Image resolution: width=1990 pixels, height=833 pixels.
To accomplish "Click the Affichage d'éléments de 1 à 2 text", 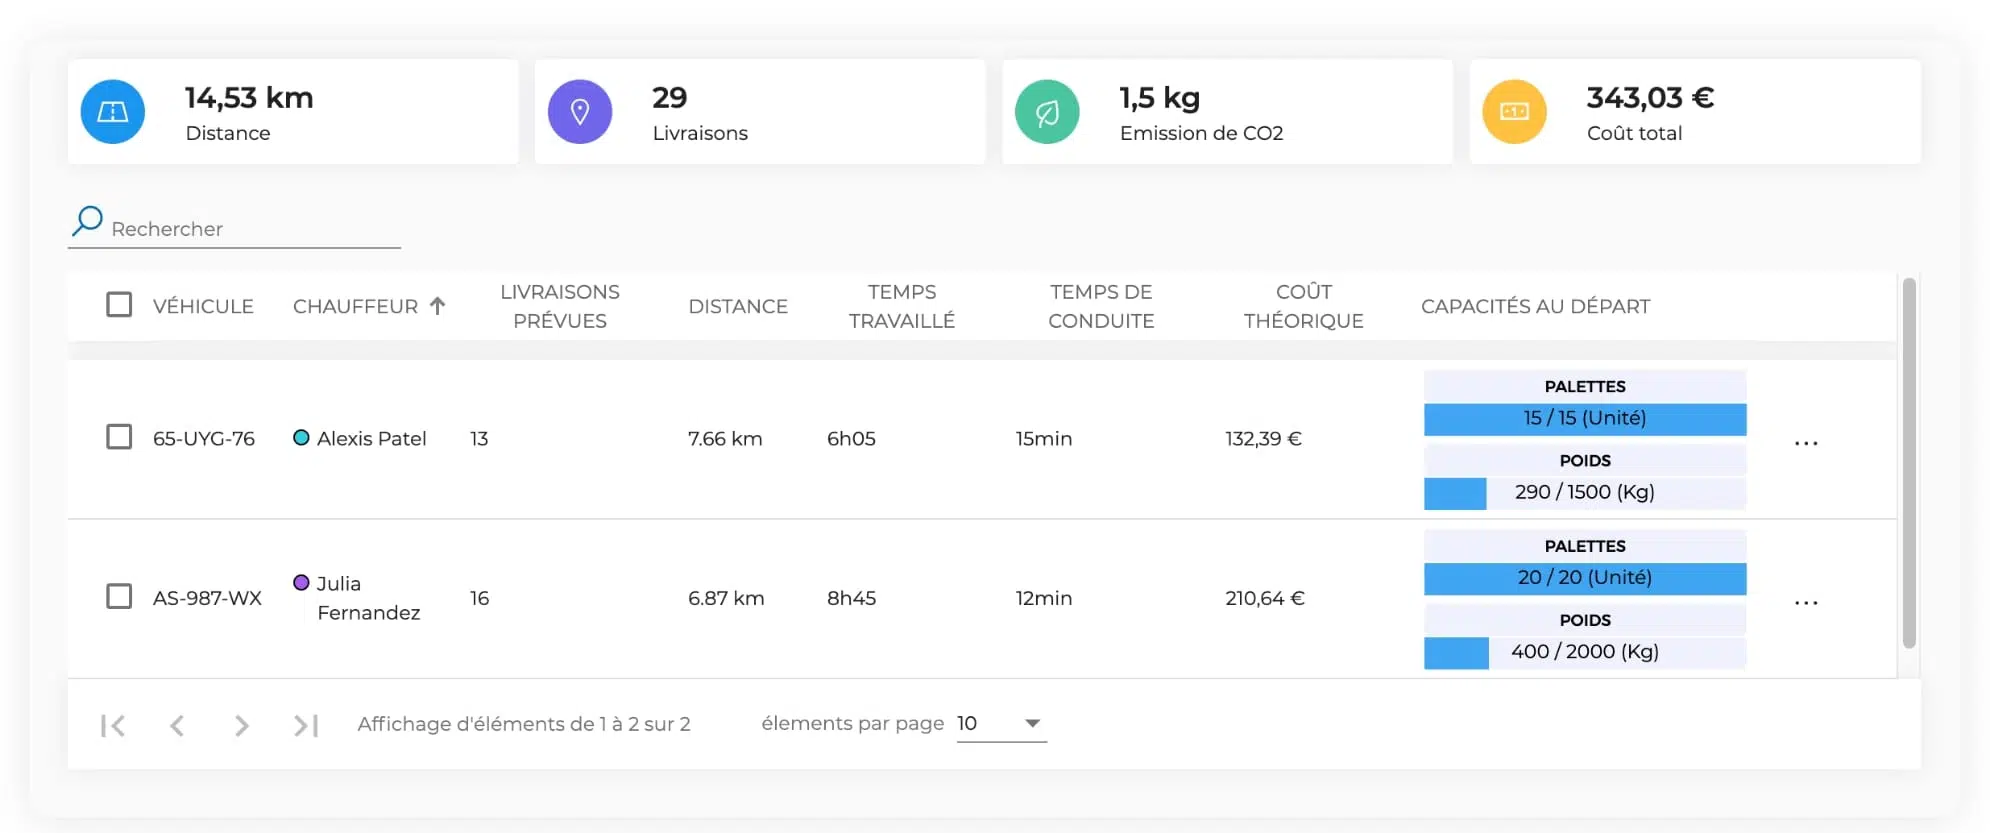I will click(x=524, y=724).
